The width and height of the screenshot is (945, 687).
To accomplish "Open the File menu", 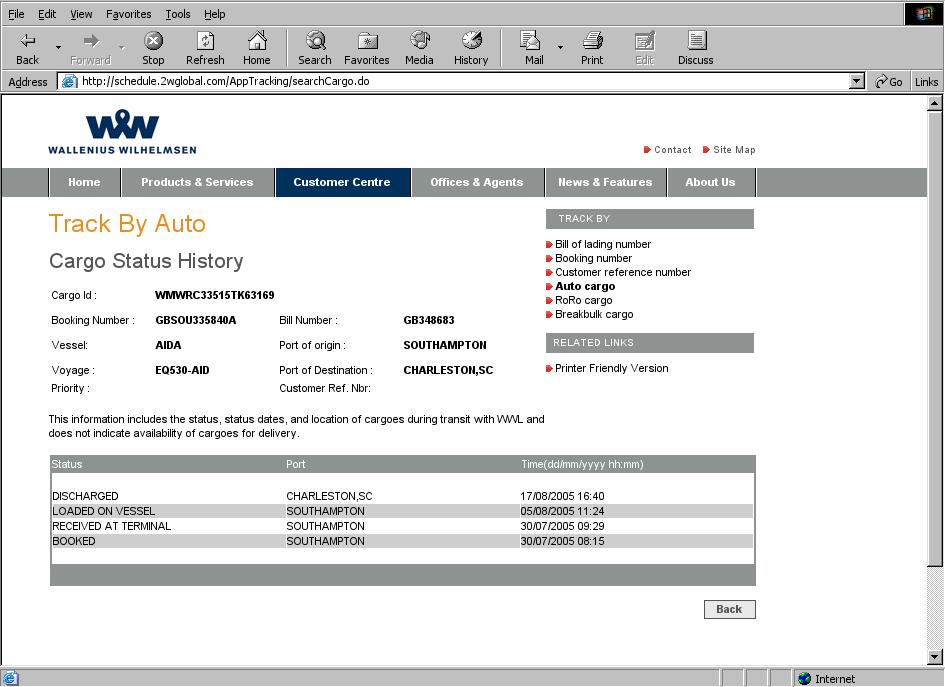I will point(16,14).
